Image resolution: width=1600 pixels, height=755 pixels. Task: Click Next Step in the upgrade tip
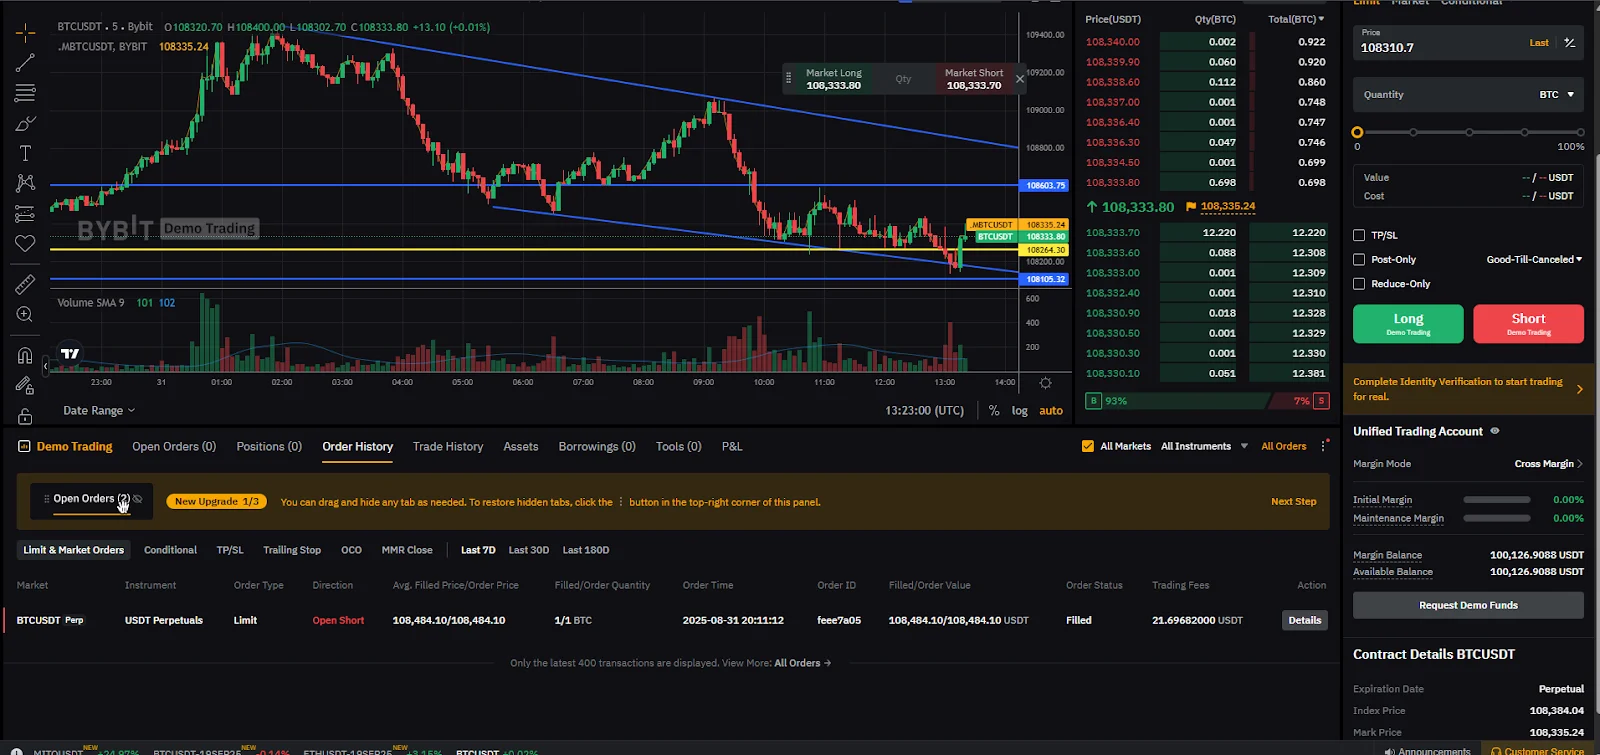pos(1293,502)
